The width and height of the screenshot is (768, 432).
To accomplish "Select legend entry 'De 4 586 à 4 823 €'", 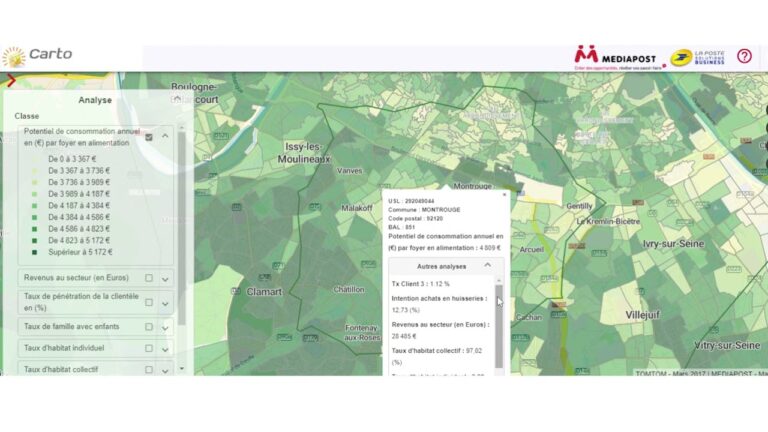I will click(79, 229).
